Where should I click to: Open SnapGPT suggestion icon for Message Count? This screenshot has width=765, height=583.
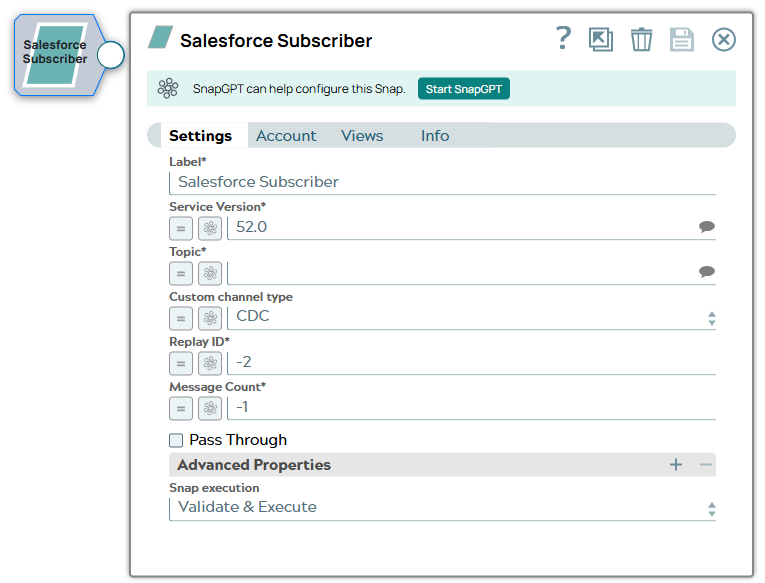point(210,408)
